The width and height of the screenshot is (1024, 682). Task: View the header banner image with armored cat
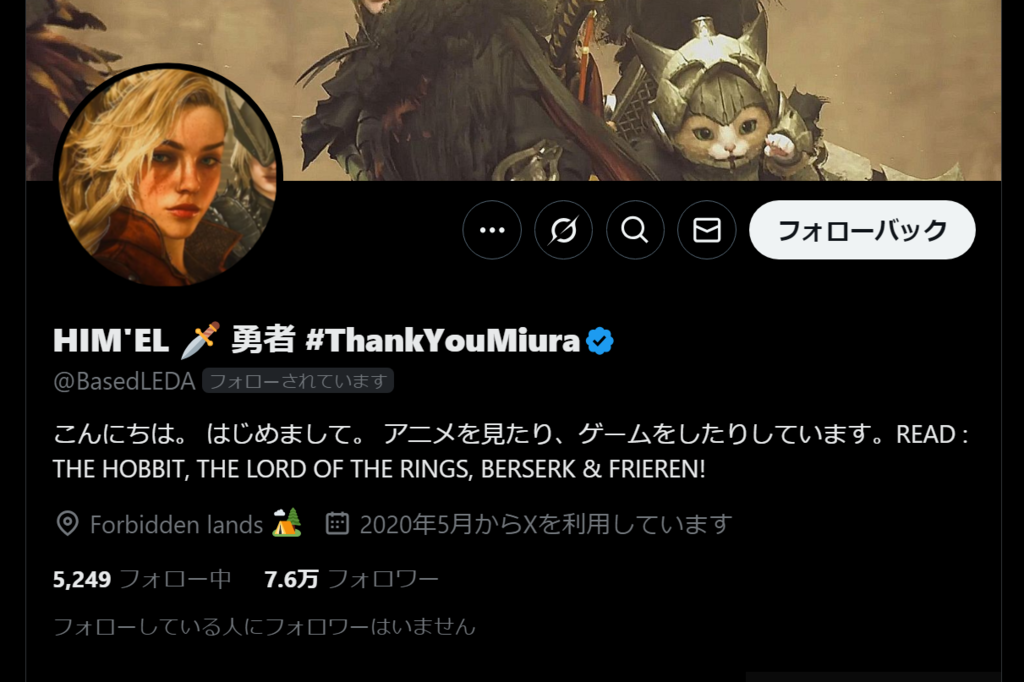click(513, 90)
